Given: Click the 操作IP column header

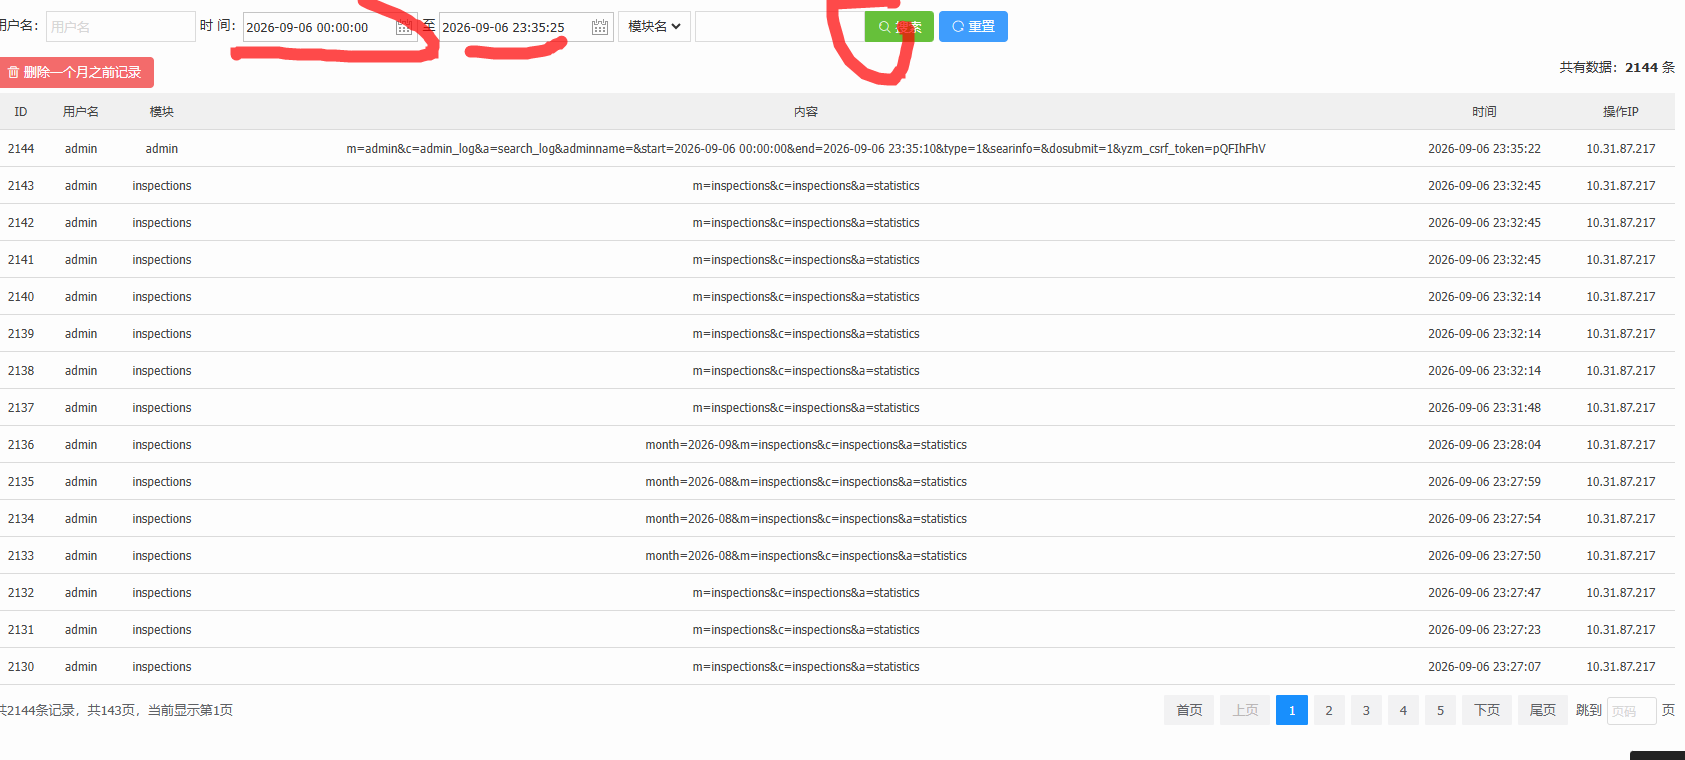Looking at the screenshot, I should click(x=1621, y=112).
